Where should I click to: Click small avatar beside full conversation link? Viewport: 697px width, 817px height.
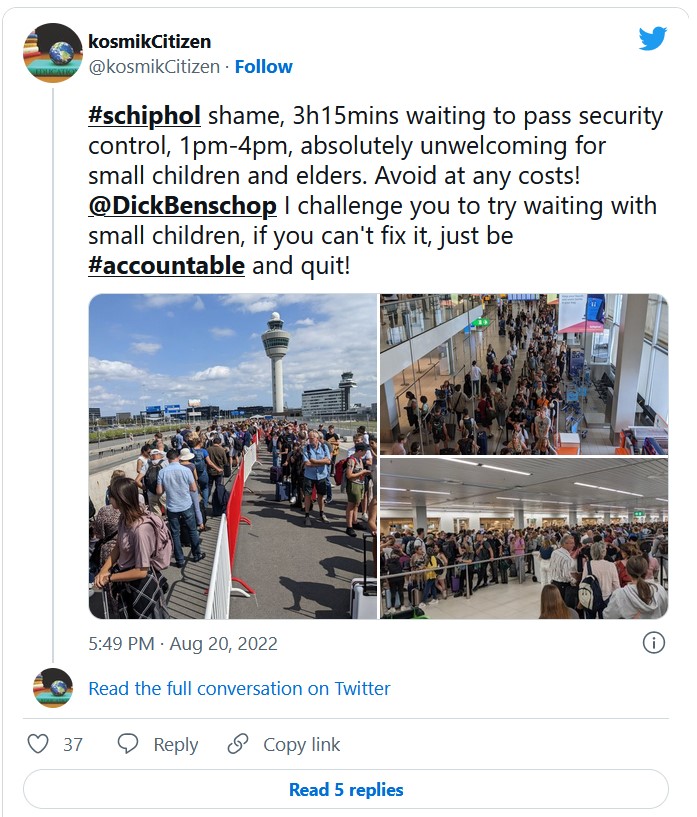(52, 688)
